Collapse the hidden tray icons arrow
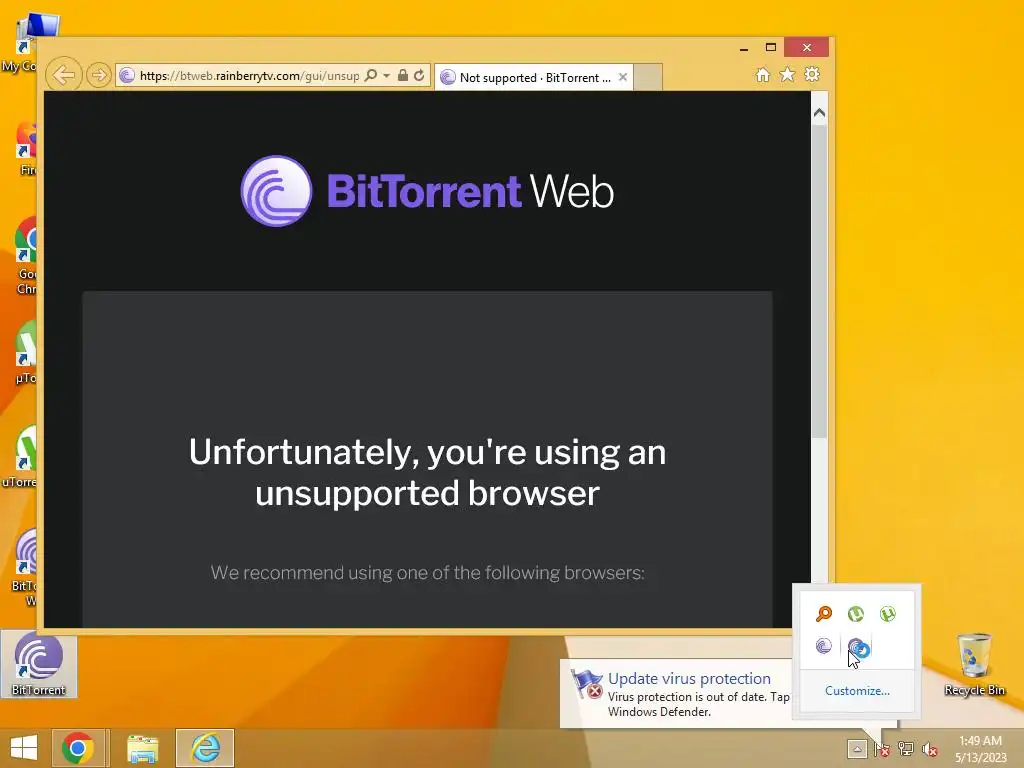This screenshot has width=1024, height=768. [x=857, y=748]
